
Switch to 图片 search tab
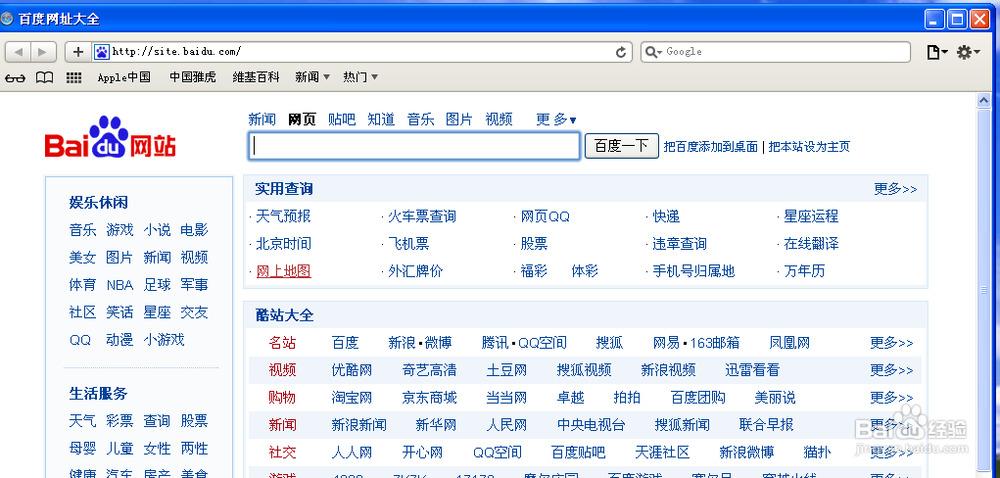pos(459,119)
